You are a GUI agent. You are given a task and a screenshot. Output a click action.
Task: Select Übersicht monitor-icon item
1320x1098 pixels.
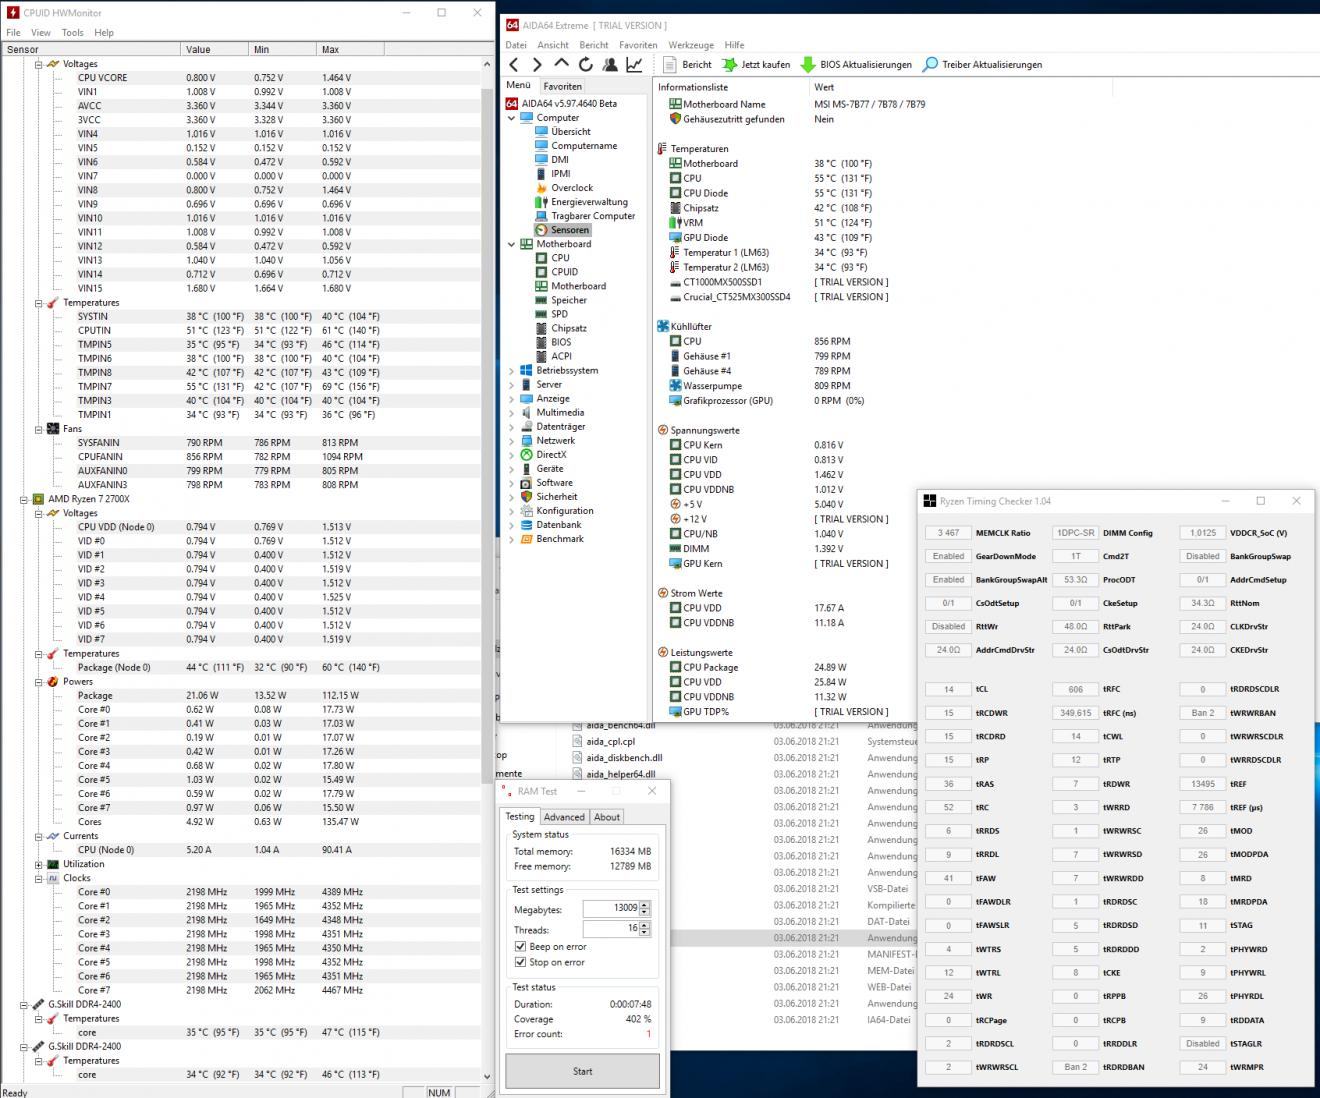[x=570, y=132]
